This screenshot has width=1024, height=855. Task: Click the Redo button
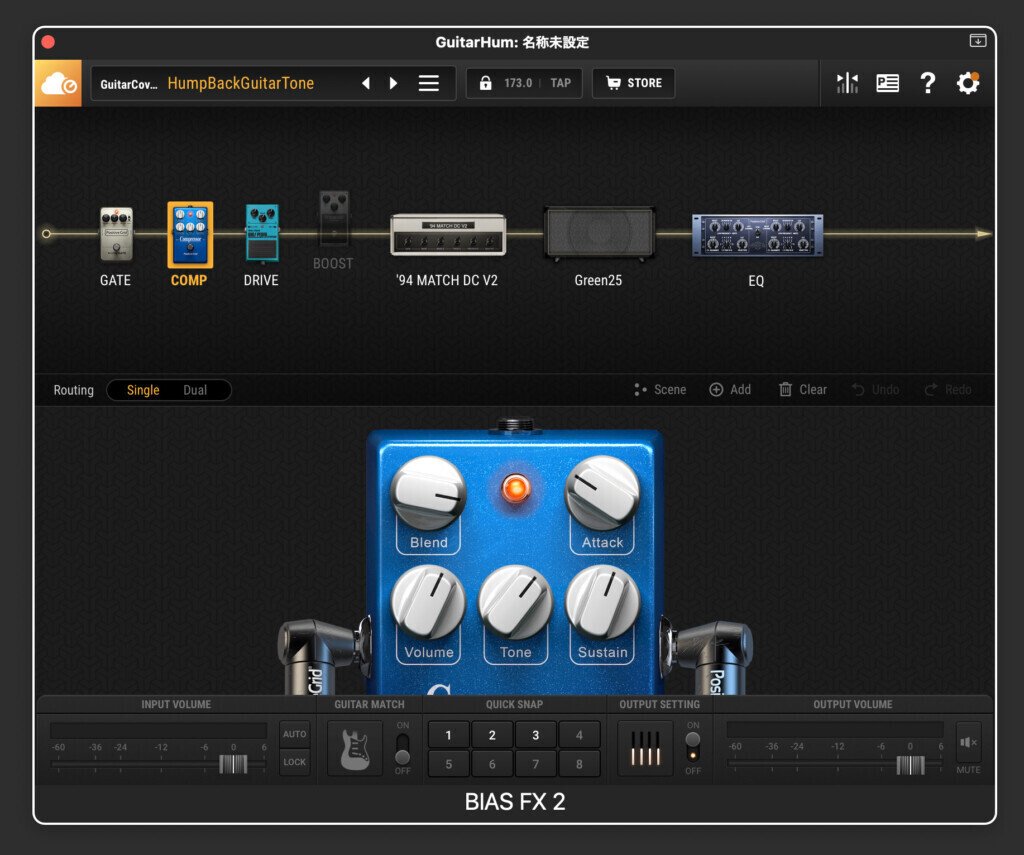tap(948, 390)
